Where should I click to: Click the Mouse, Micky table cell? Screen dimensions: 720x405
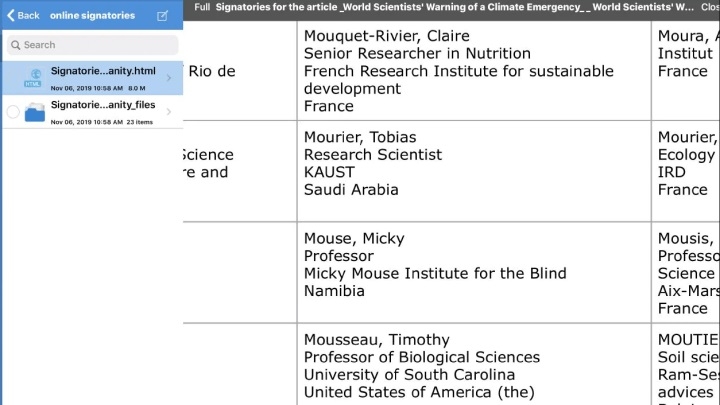[x=474, y=272]
